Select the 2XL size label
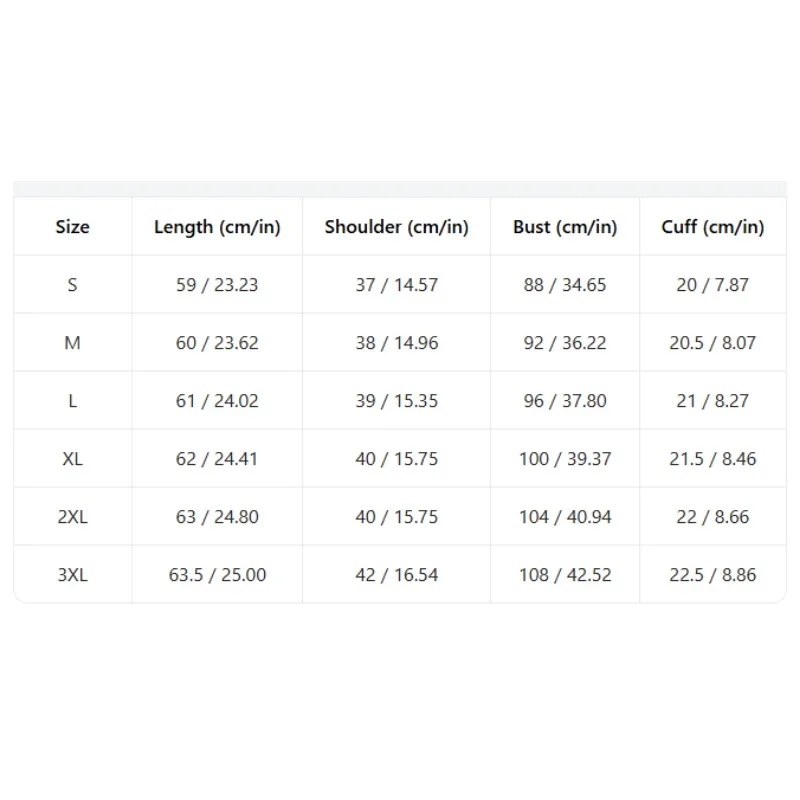This screenshot has width=800, height=800. [x=72, y=517]
